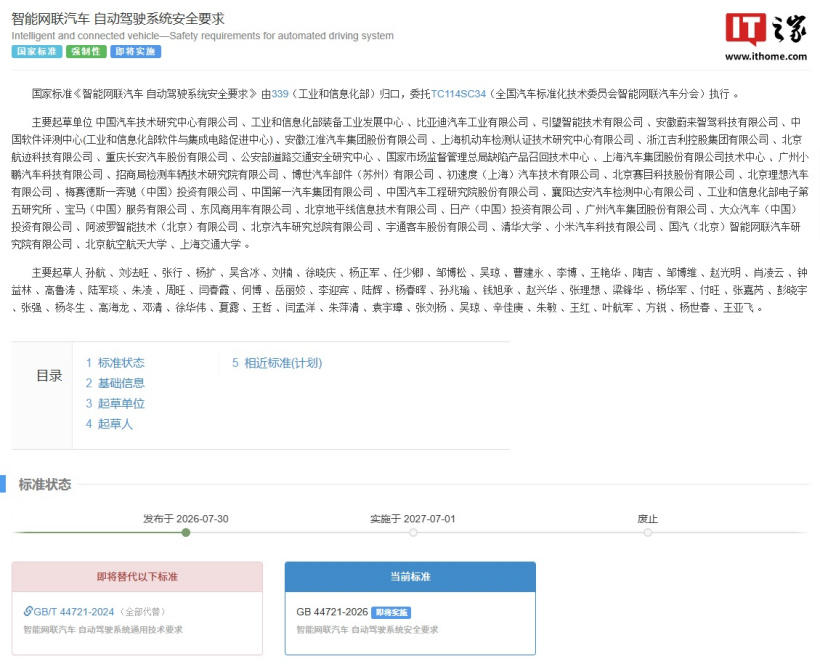The height and width of the screenshot is (664, 820).
Task: Click the 当前标准 card header
Action: click(x=410, y=577)
